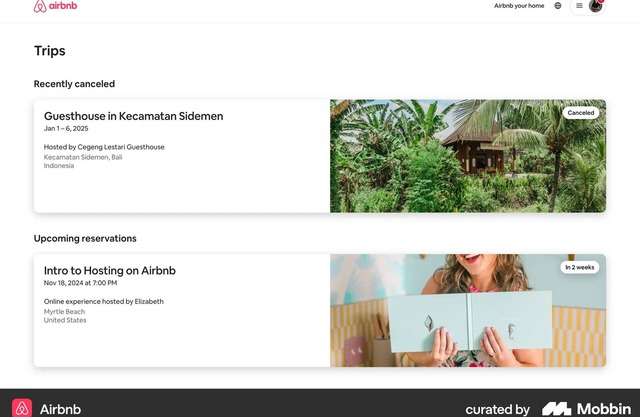This screenshot has width=640, height=417.
Task: Click the Airbnb logo in header
Action: (x=55, y=6)
